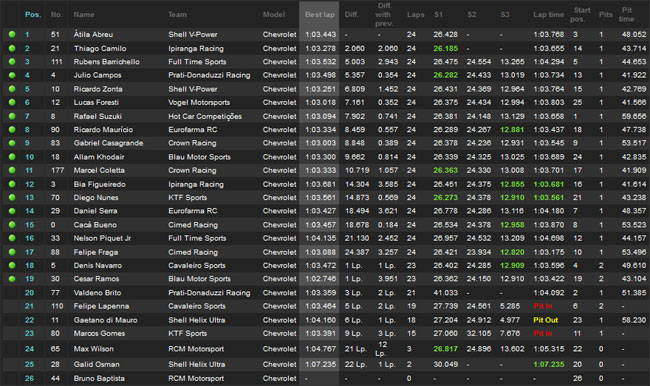Click the Lap time column header

(548, 15)
